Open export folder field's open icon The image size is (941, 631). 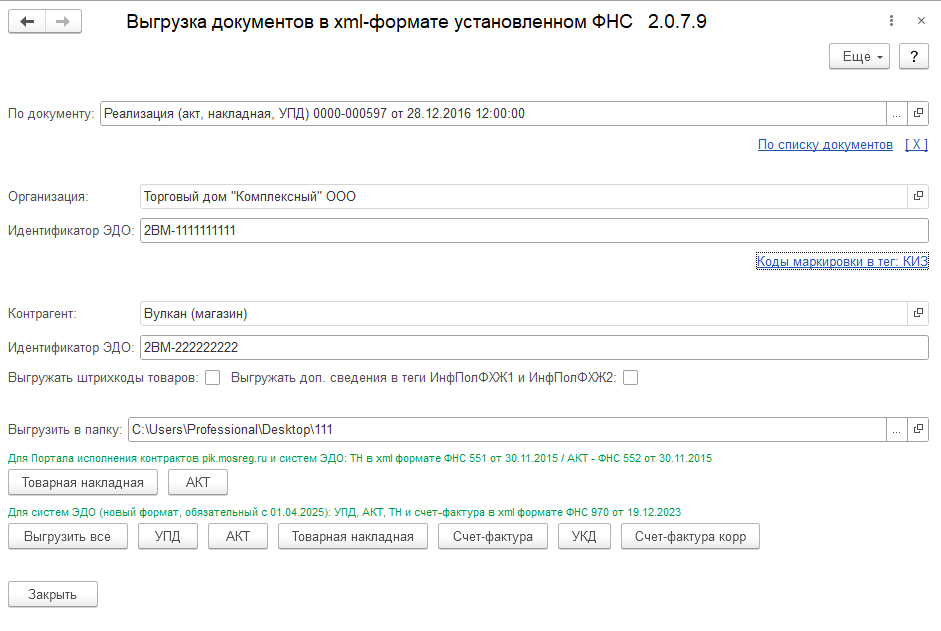pos(918,429)
